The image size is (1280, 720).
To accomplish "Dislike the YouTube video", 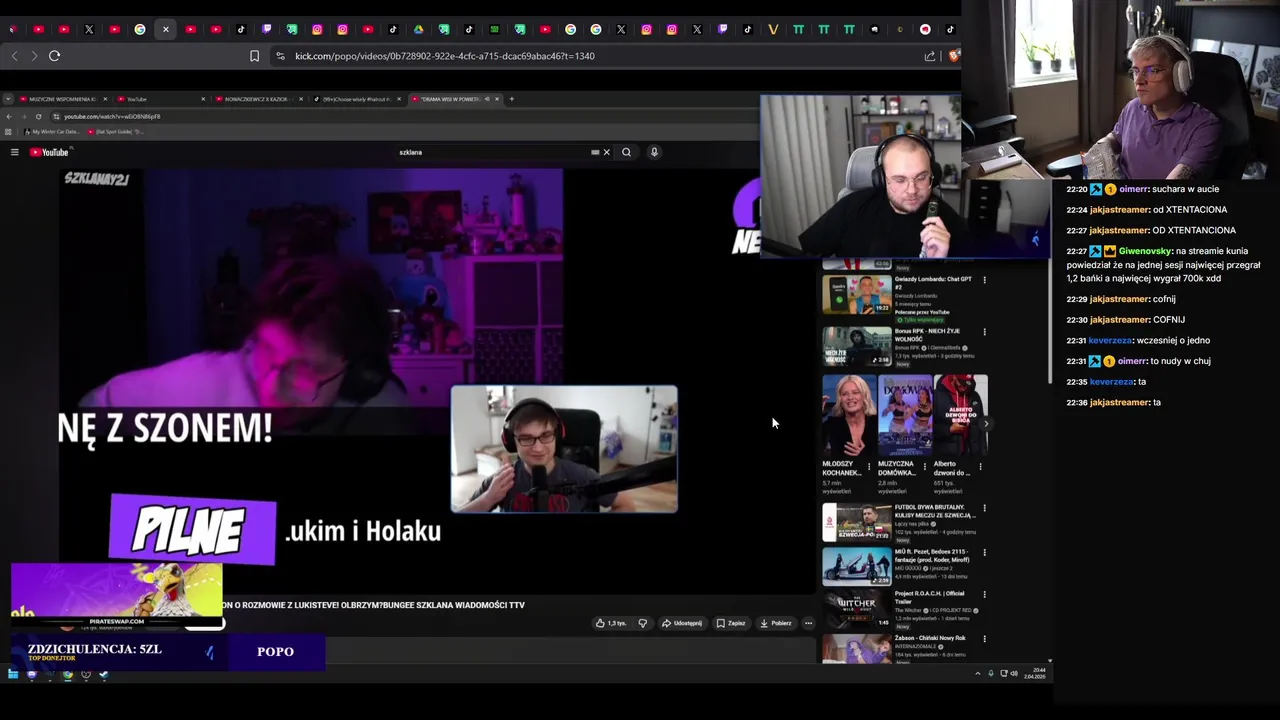I will coord(643,623).
